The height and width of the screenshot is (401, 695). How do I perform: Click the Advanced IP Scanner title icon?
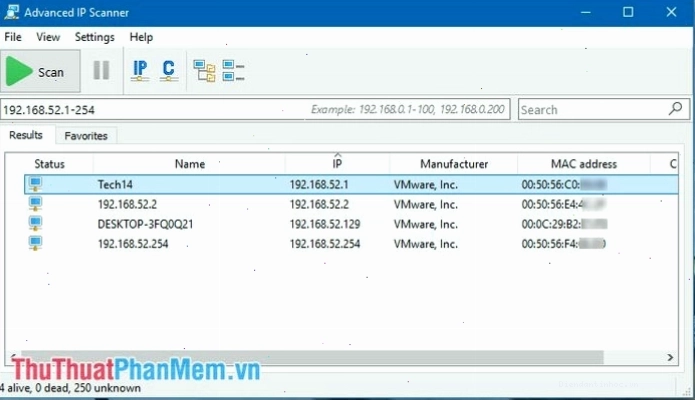(12, 12)
